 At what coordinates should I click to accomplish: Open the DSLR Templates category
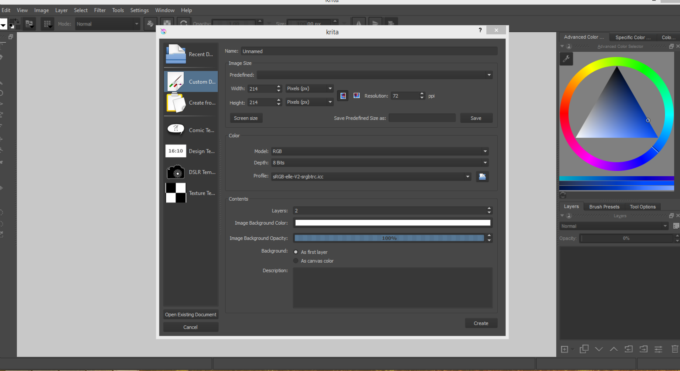click(191, 172)
